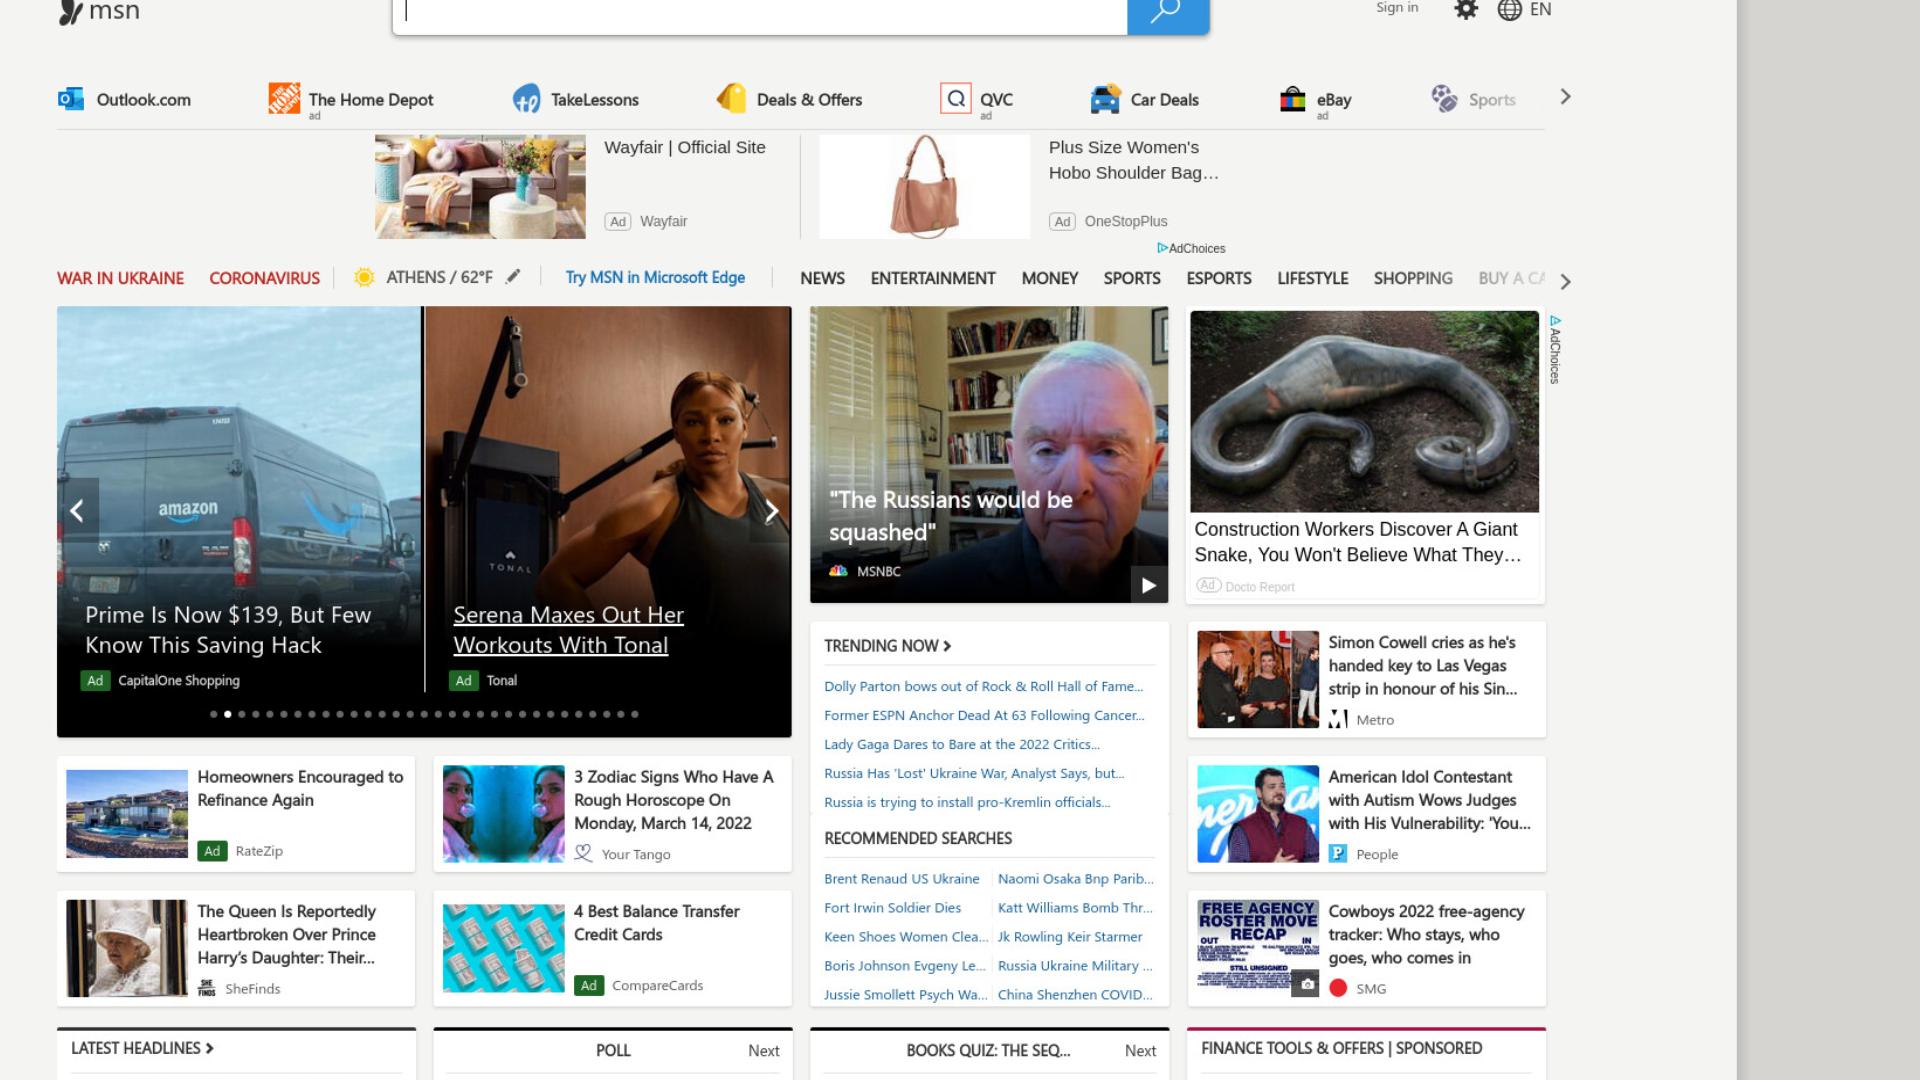Open the ENTERTAINMENT tab
This screenshot has height=1080, width=1920.
pos(933,278)
